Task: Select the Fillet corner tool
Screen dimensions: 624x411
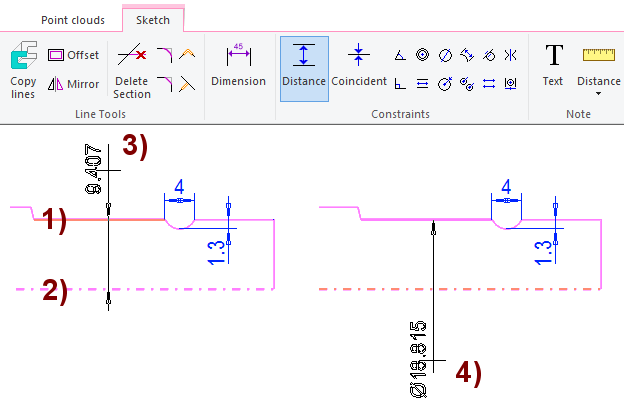Action: tap(164, 55)
